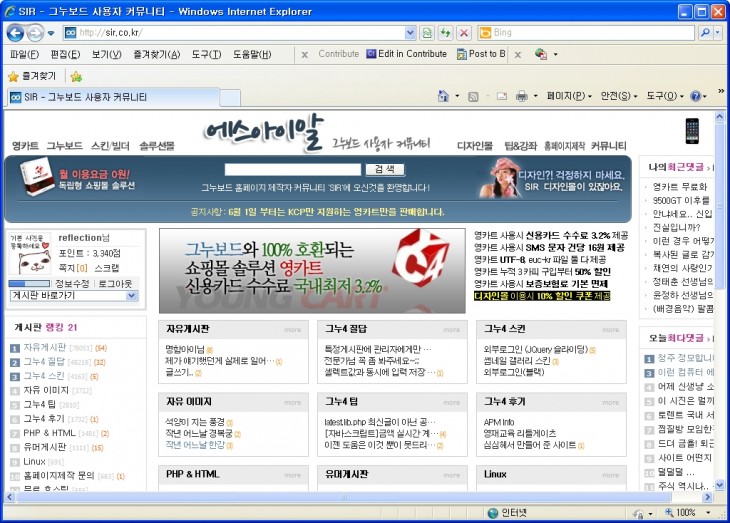The image size is (730, 523).
Task: Click the Refresh page icon
Action: 446,33
